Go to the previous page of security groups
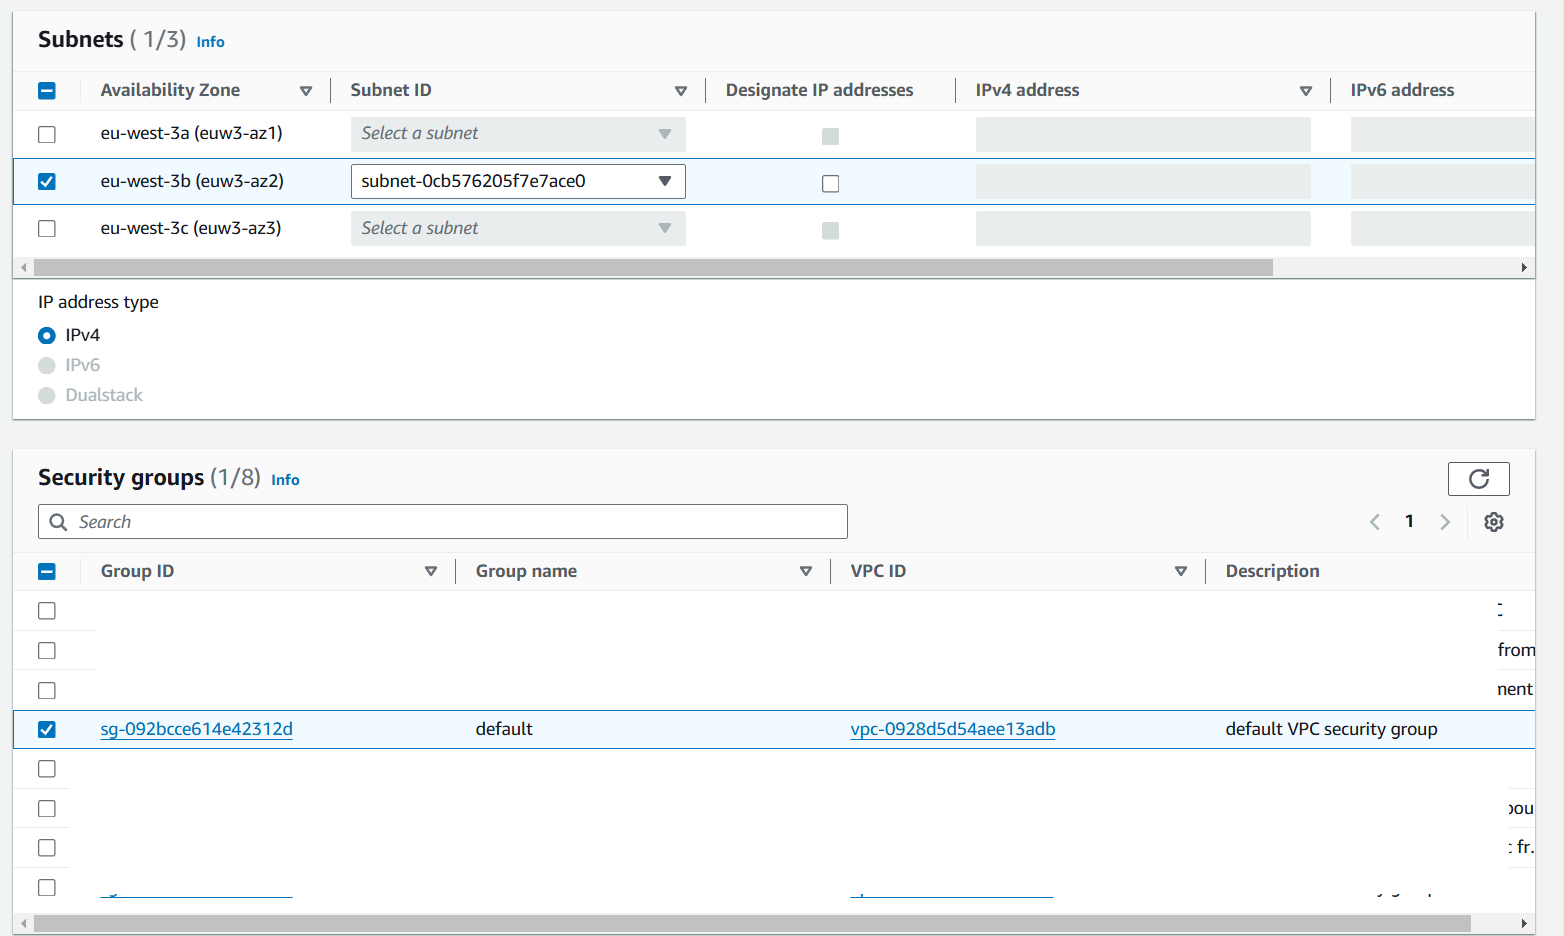The height and width of the screenshot is (936, 1564). coord(1374,521)
